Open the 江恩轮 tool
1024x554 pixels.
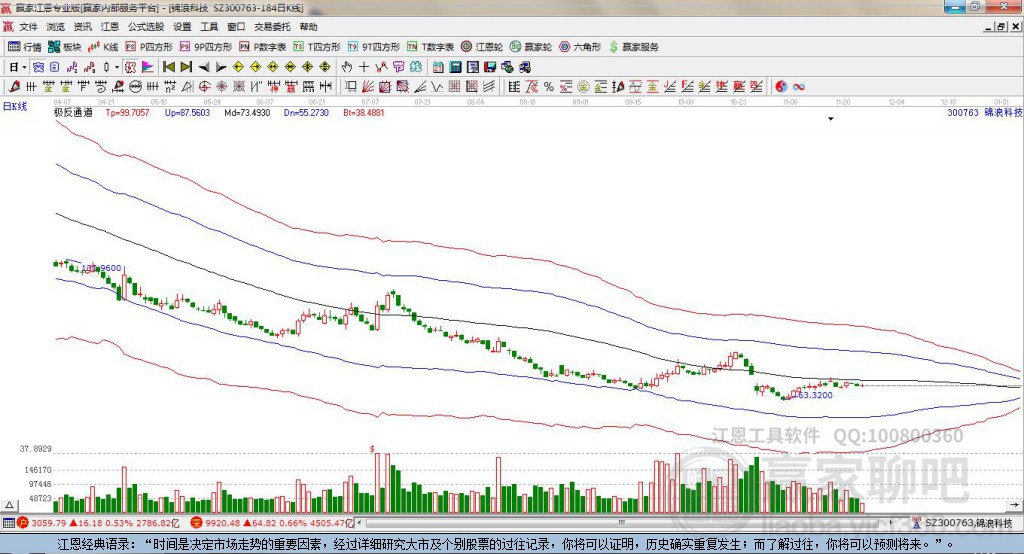pos(482,47)
